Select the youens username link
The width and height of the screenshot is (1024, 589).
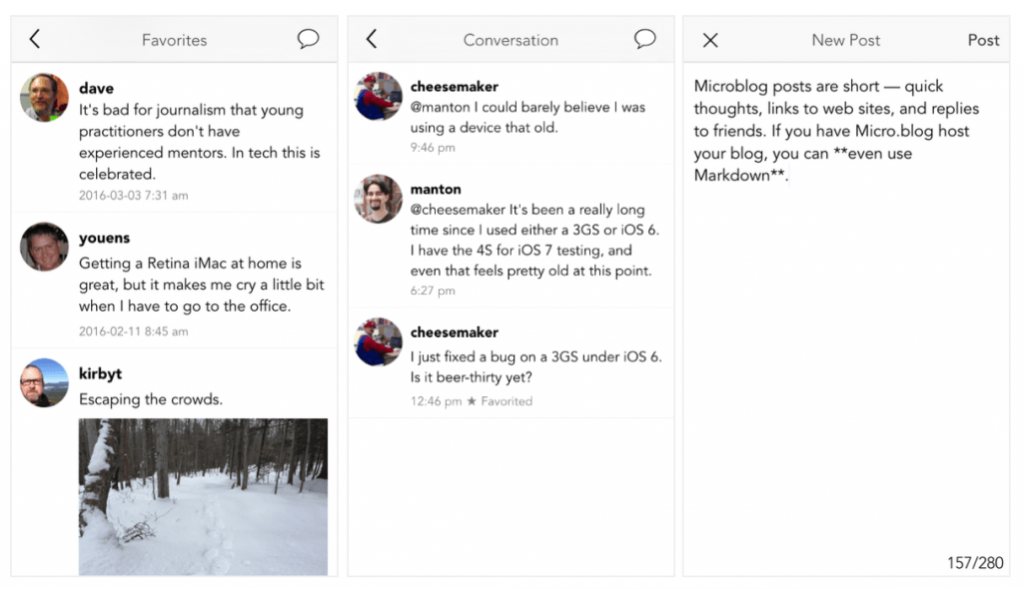104,238
